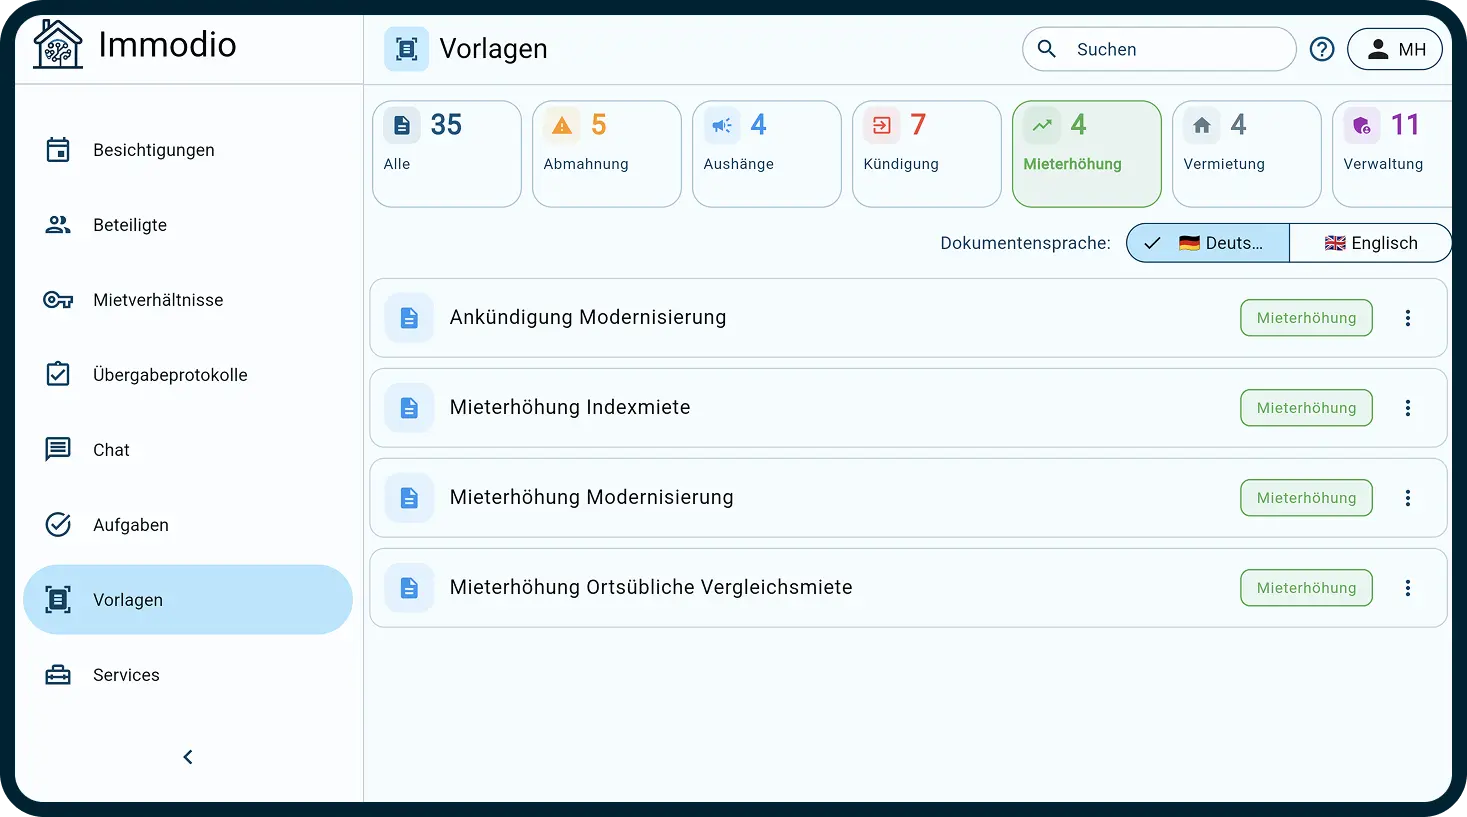Open three-dot menu for Ortsübliche Vergleichsmiete
Screen dimensions: 1467x817
click(1408, 588)
